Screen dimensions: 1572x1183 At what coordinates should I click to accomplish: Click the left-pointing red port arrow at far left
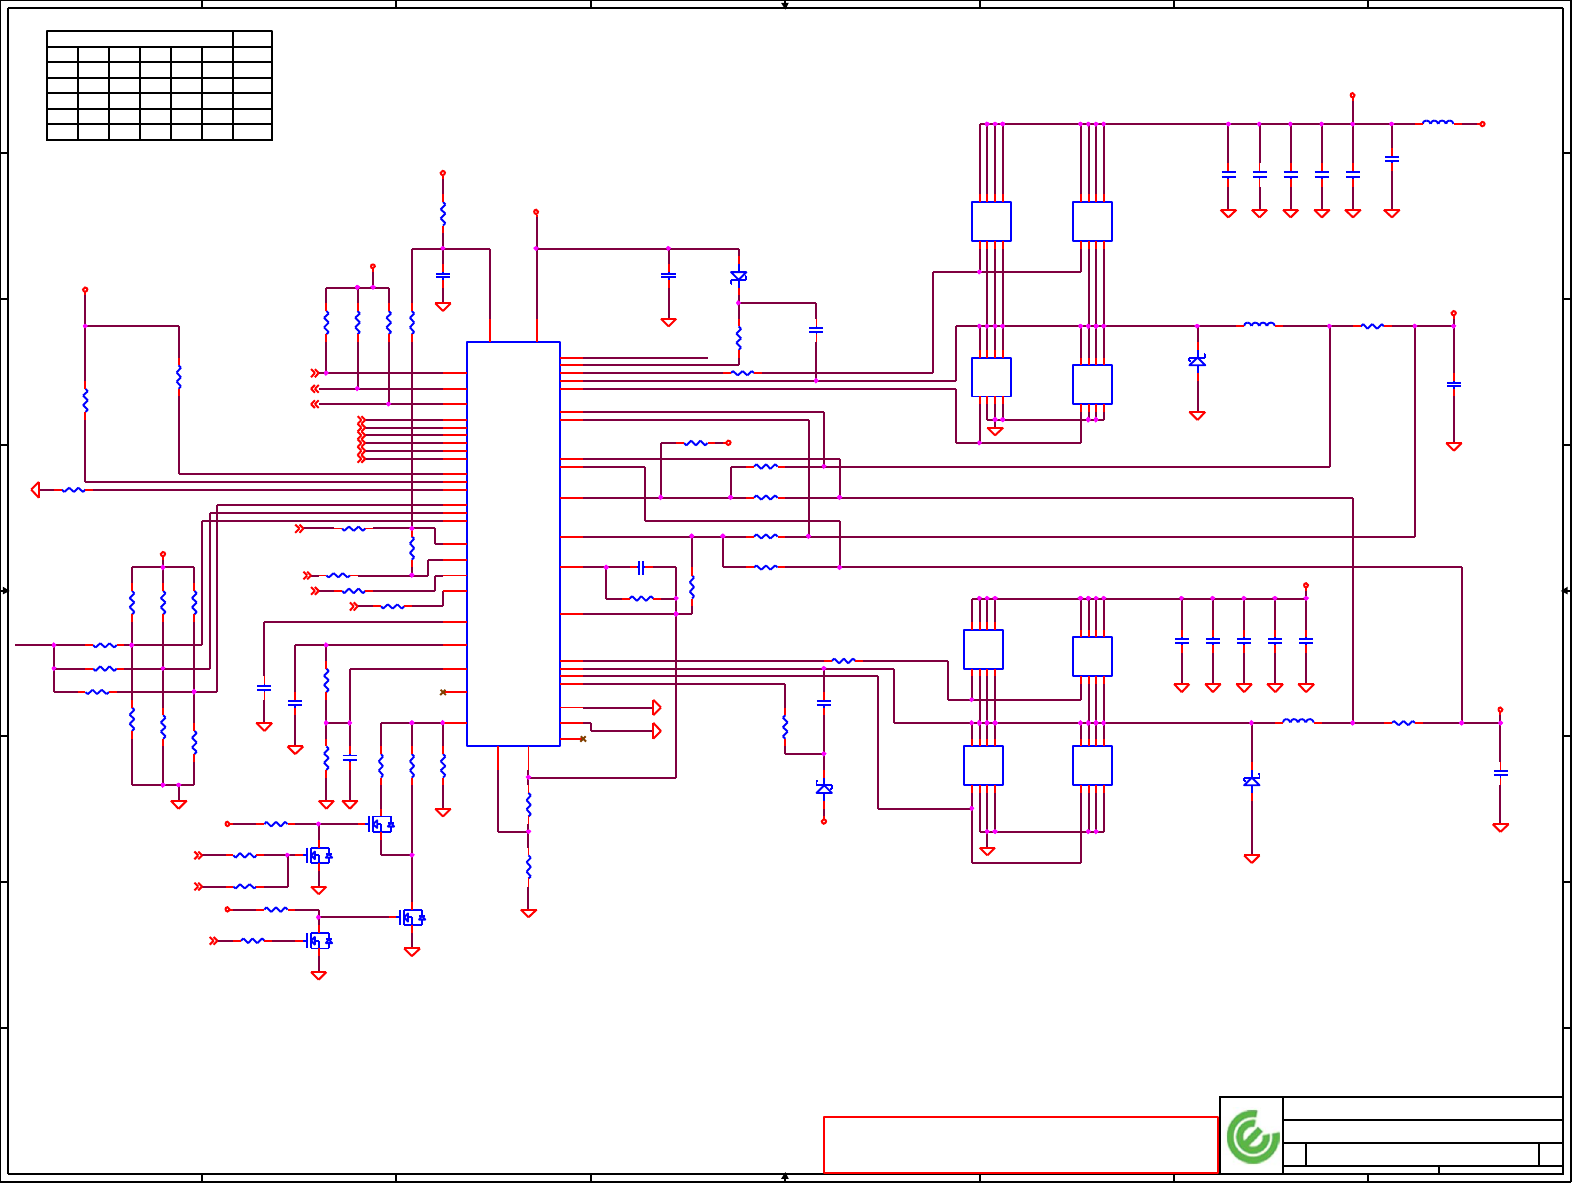click(x=35, y=490)
